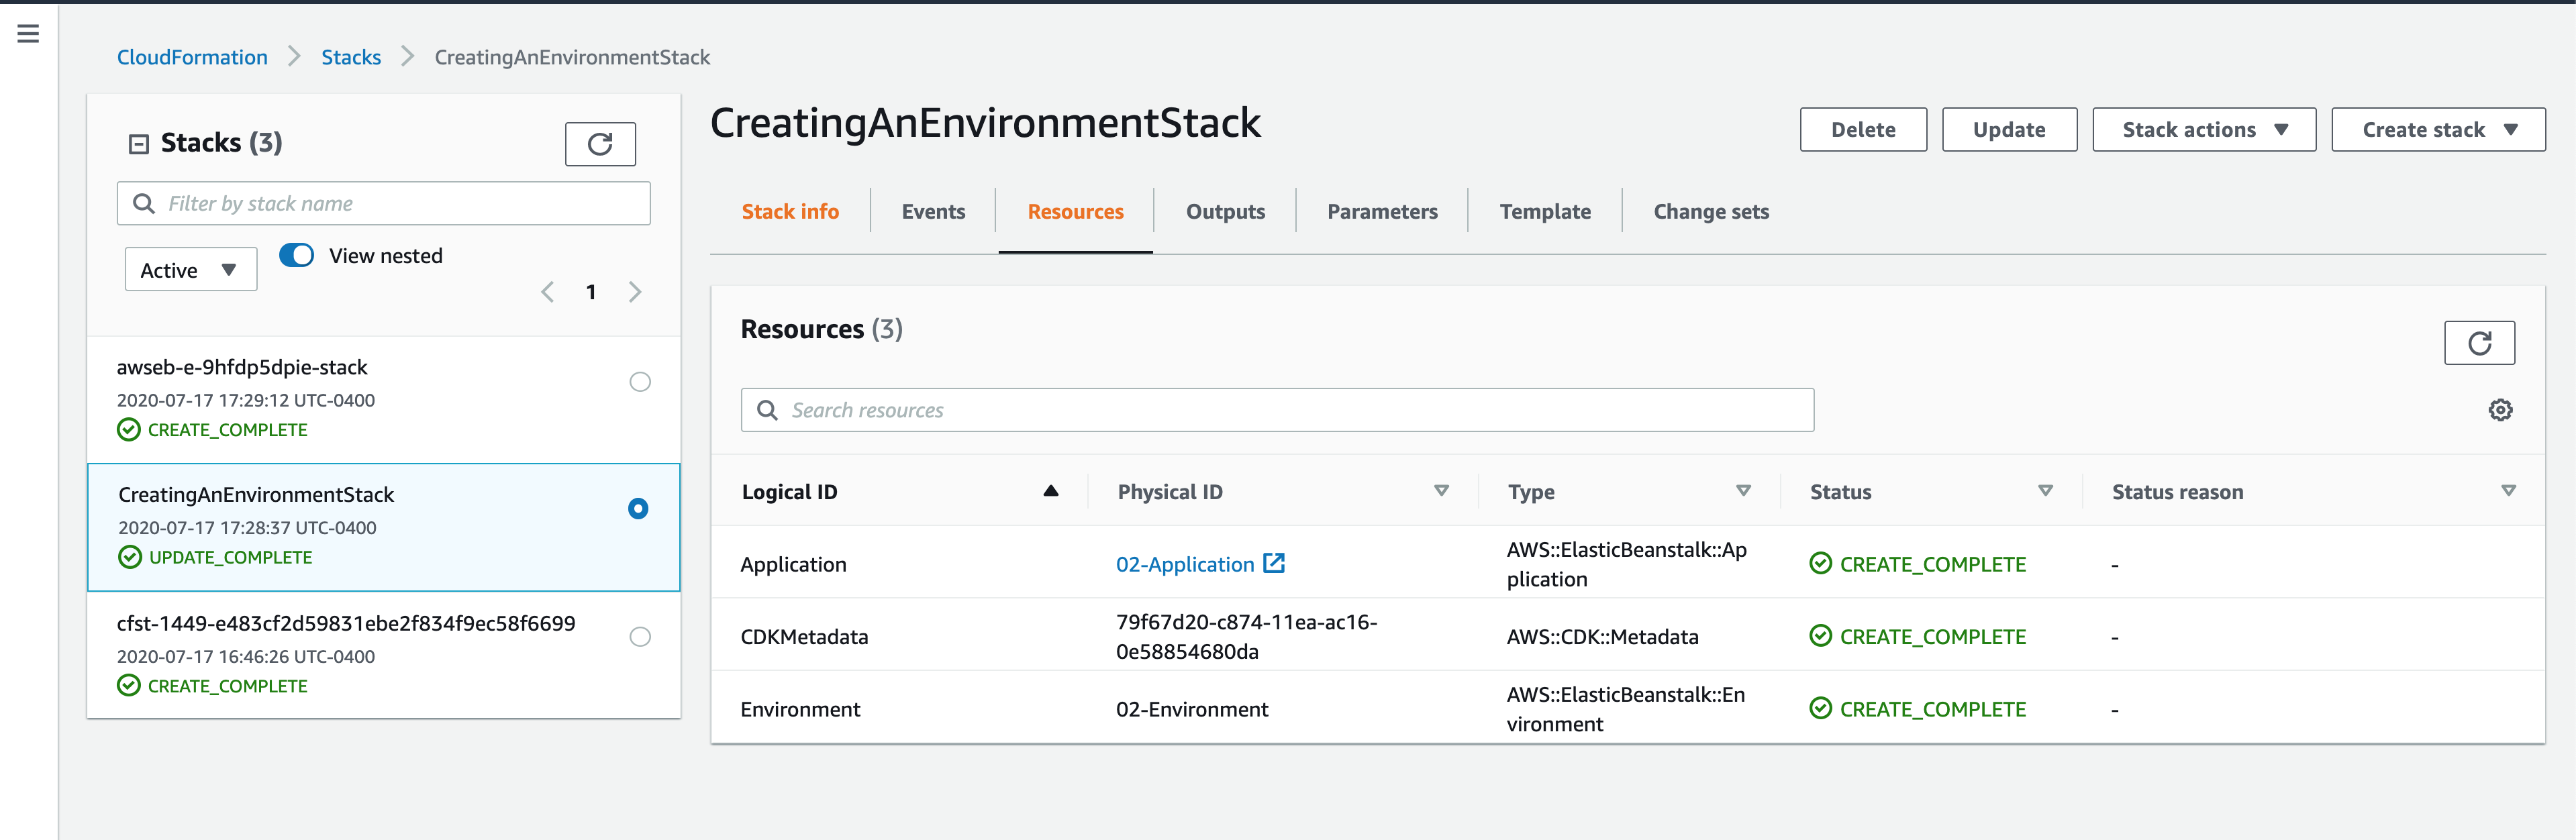
Task: Click the Delete button
Action: click(x=1862, y=130)
